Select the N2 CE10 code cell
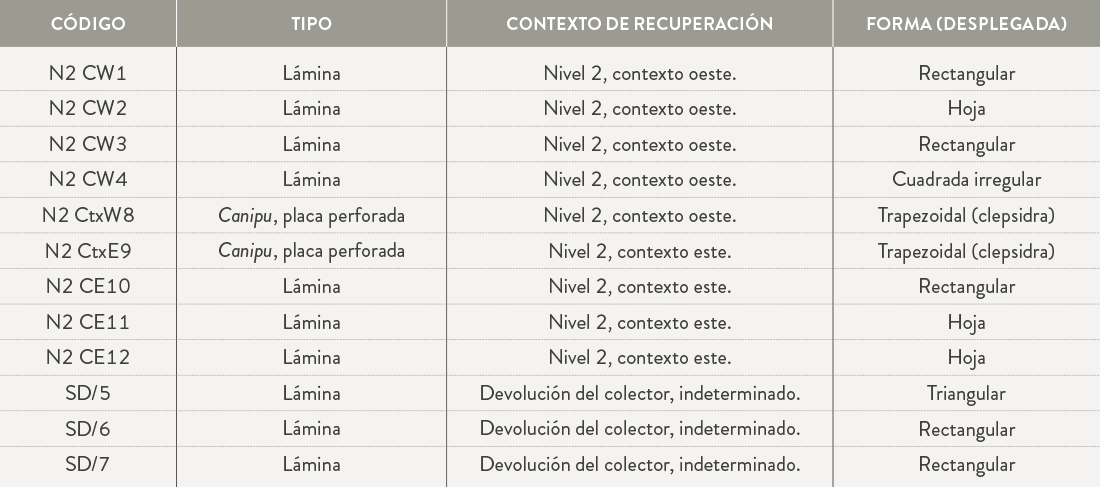 coord(88,286)
